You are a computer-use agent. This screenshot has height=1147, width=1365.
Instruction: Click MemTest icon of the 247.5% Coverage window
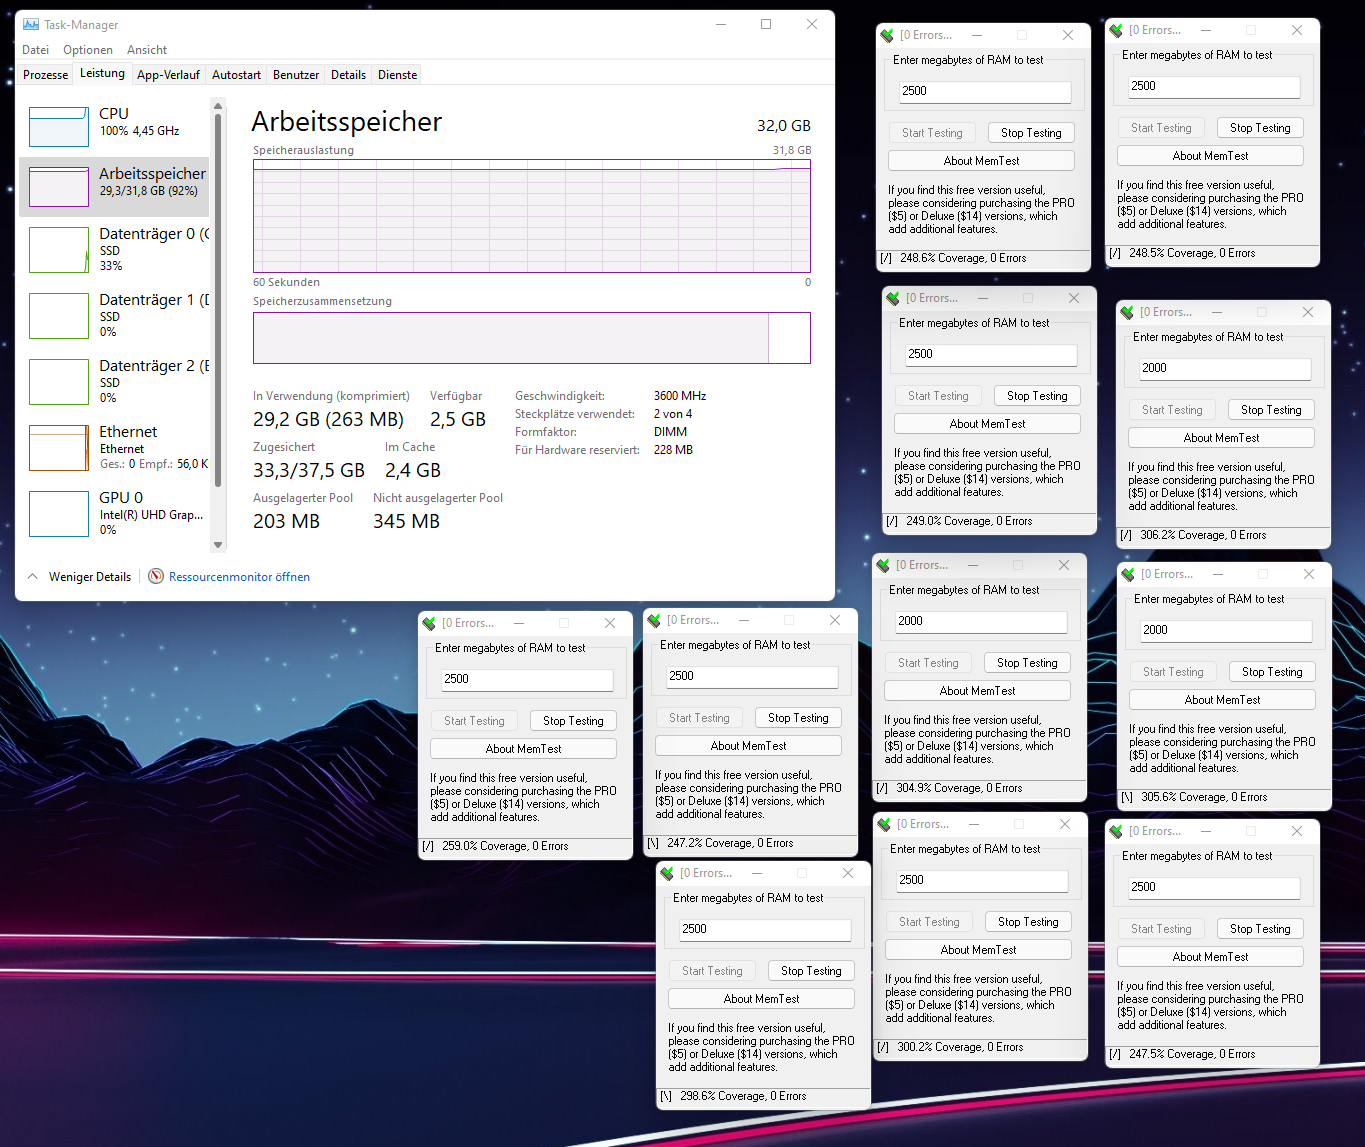tap(1115, 831)
